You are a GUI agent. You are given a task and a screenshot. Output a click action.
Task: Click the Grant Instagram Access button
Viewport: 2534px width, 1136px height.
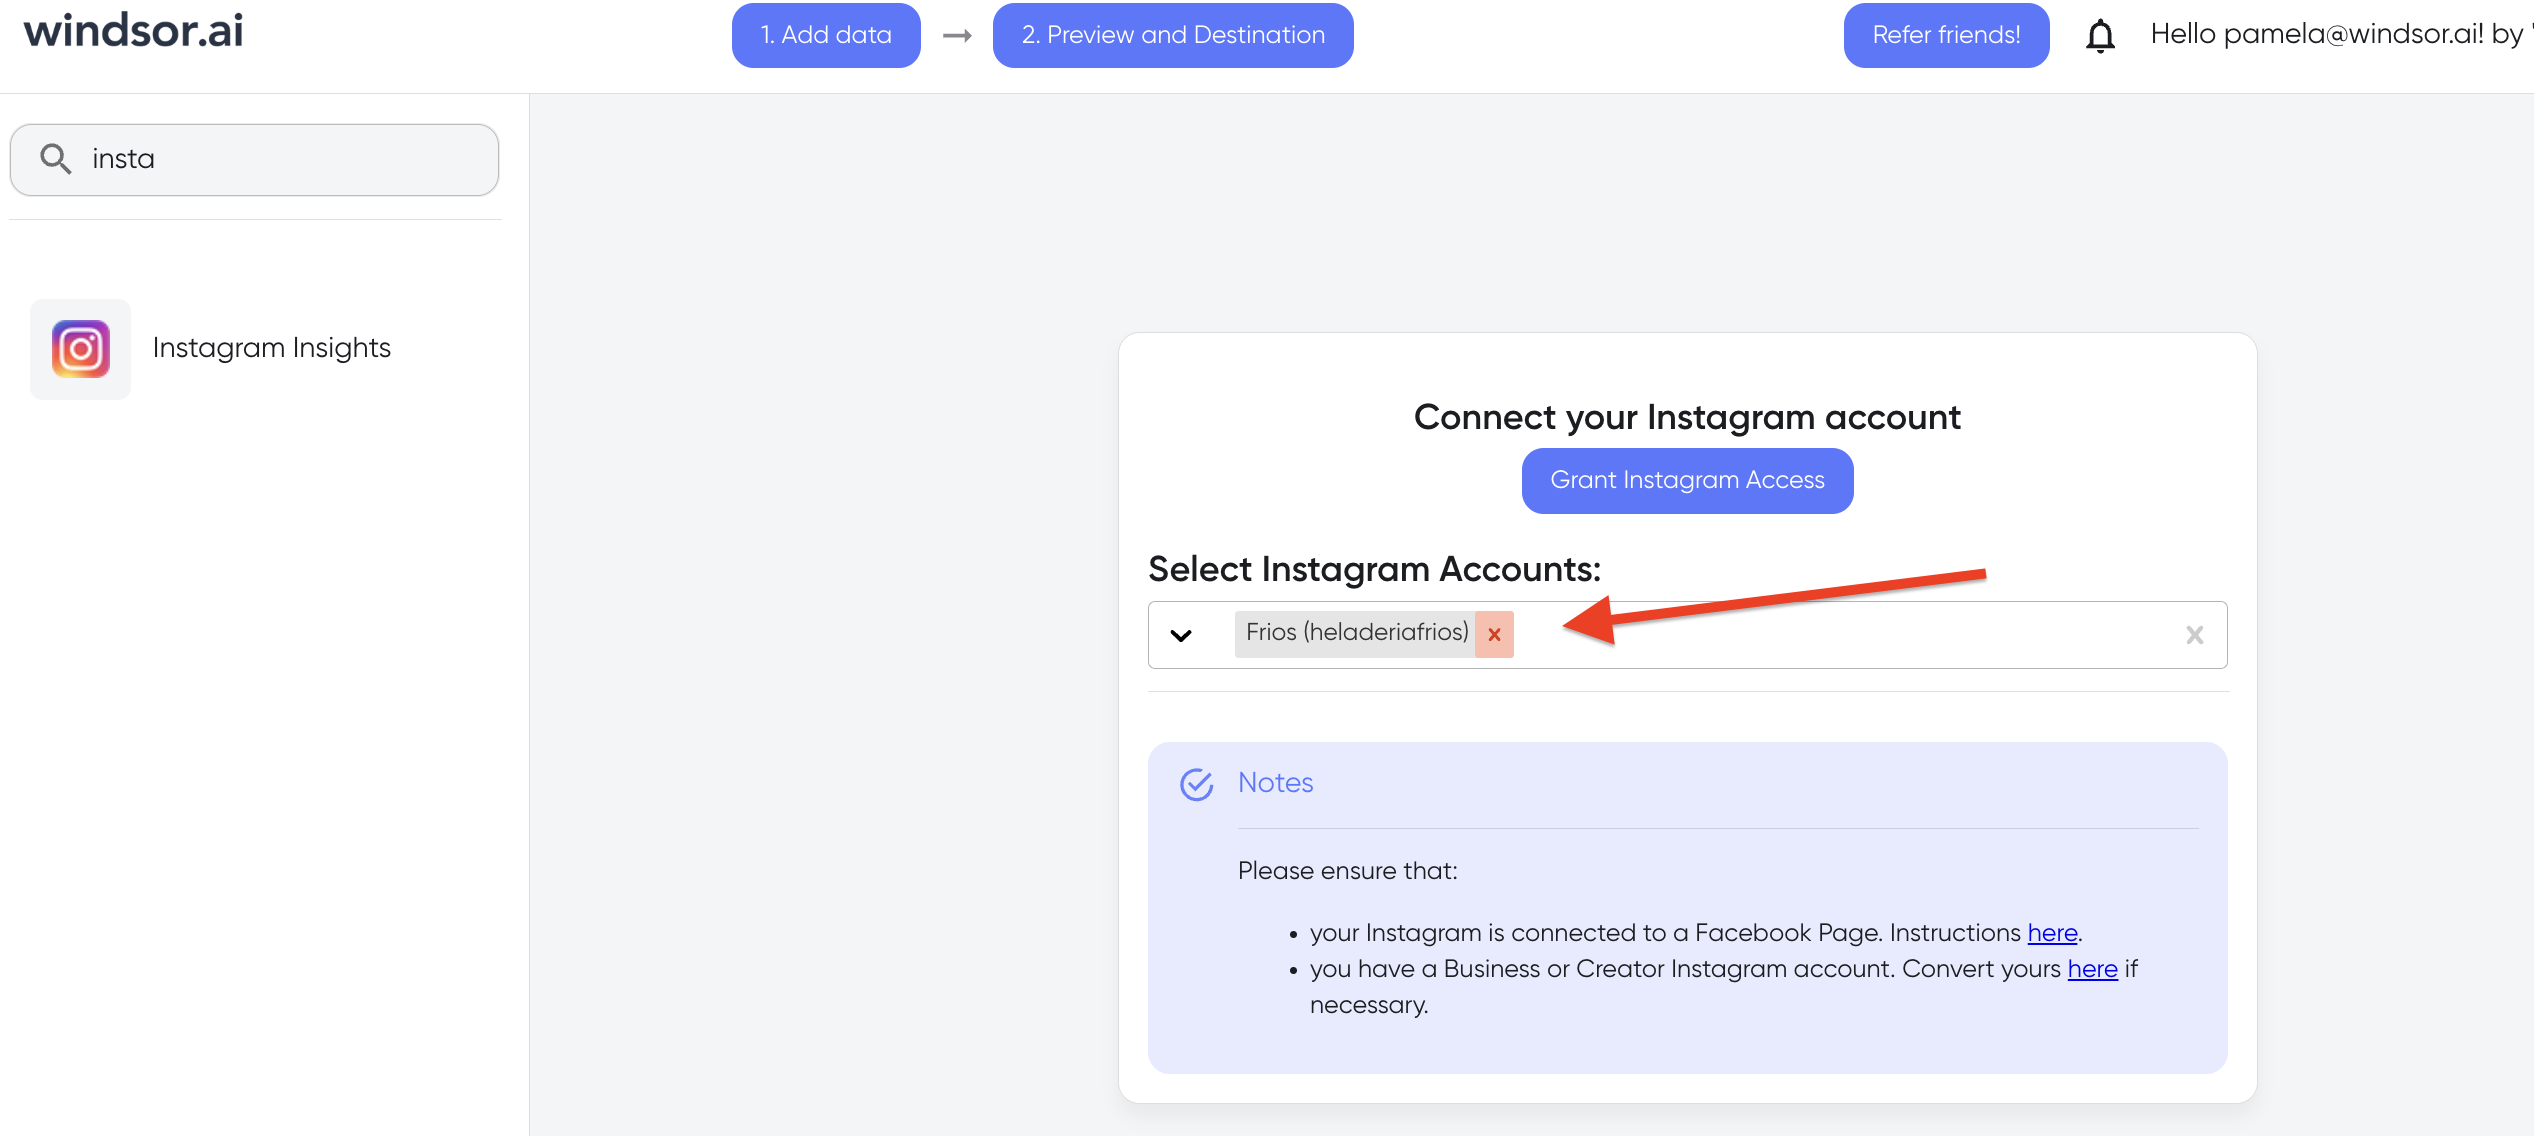[x=1687, y=480]
